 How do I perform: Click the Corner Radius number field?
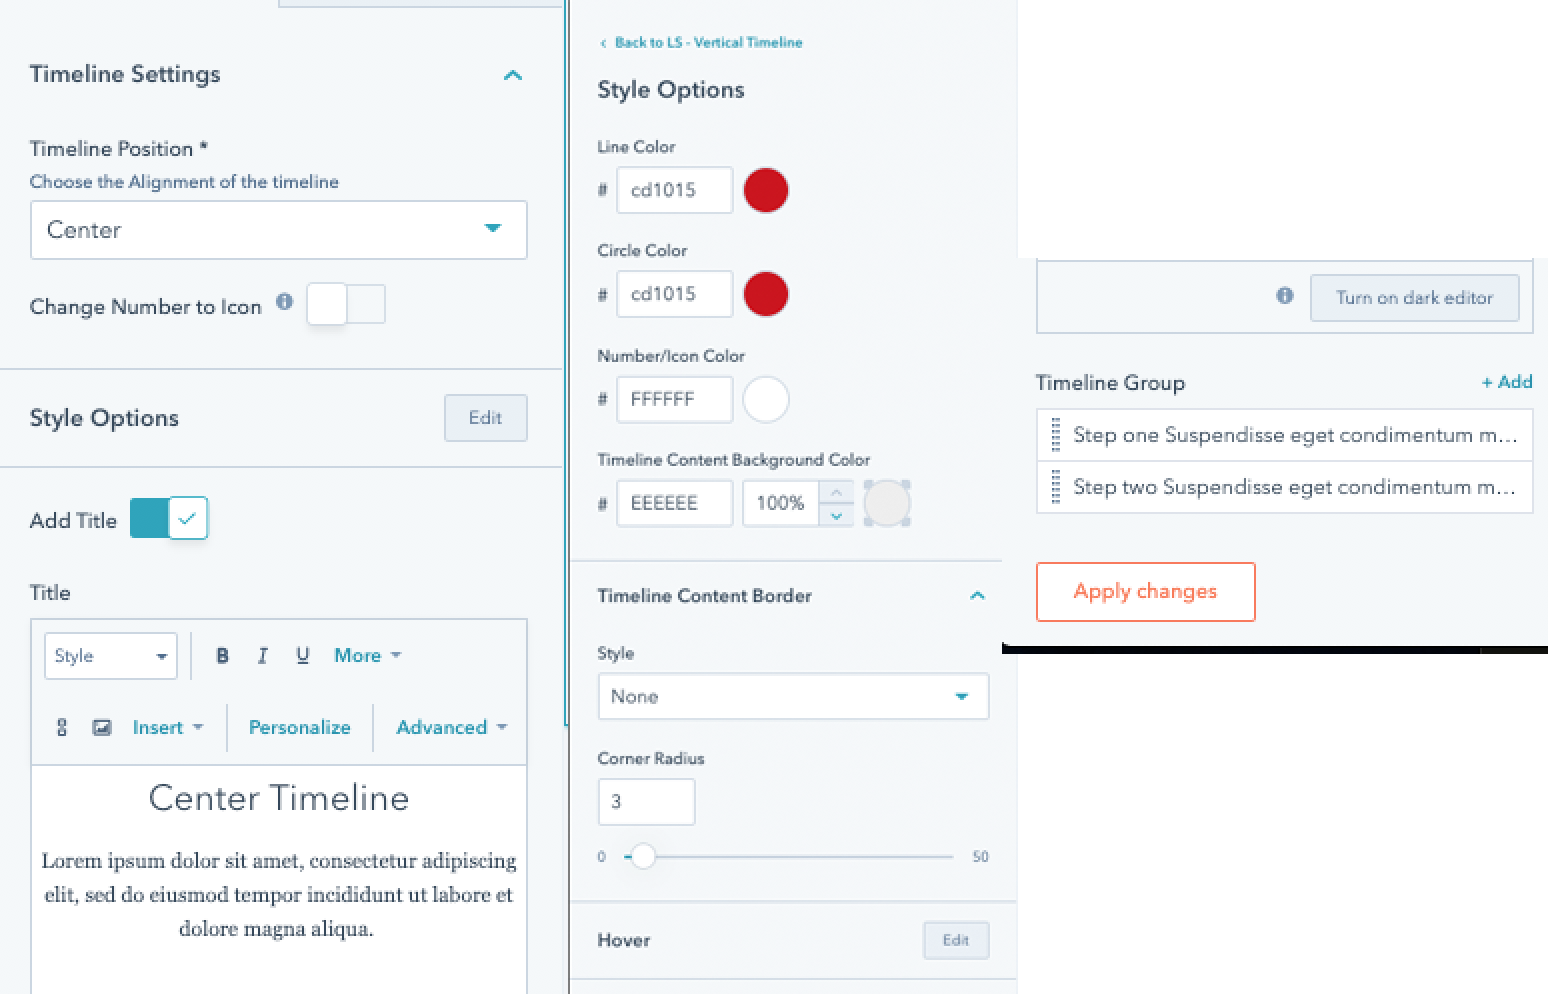point(646,801)
